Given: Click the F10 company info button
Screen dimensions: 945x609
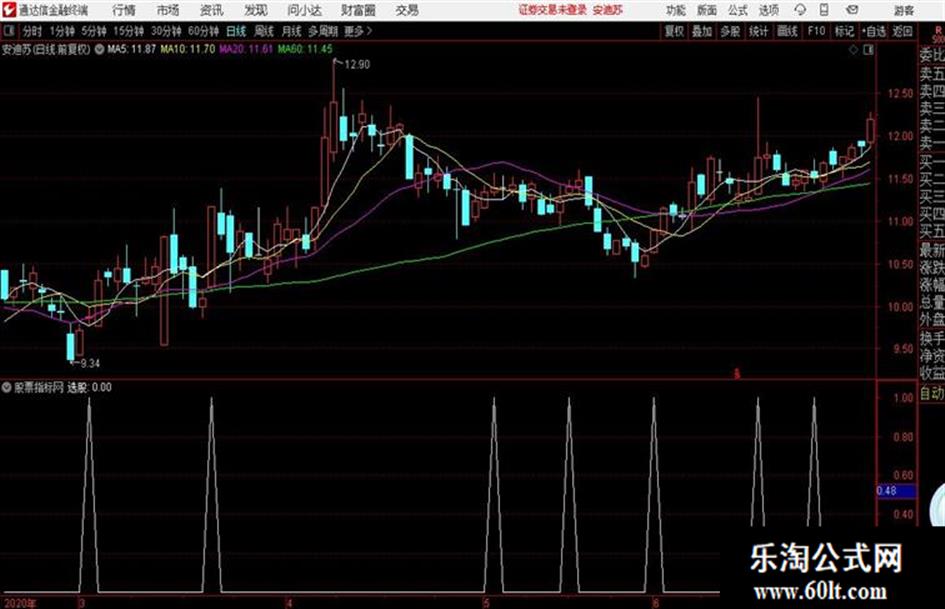Looking at the screenshot, I should click(816, 31).
